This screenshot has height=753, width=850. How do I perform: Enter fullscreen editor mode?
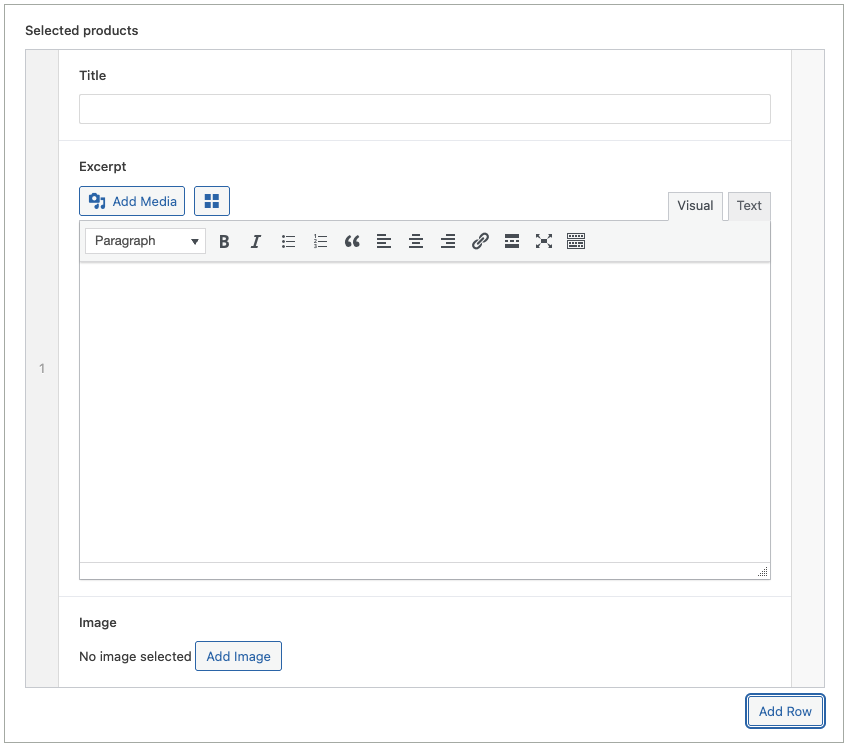point(544,241)
